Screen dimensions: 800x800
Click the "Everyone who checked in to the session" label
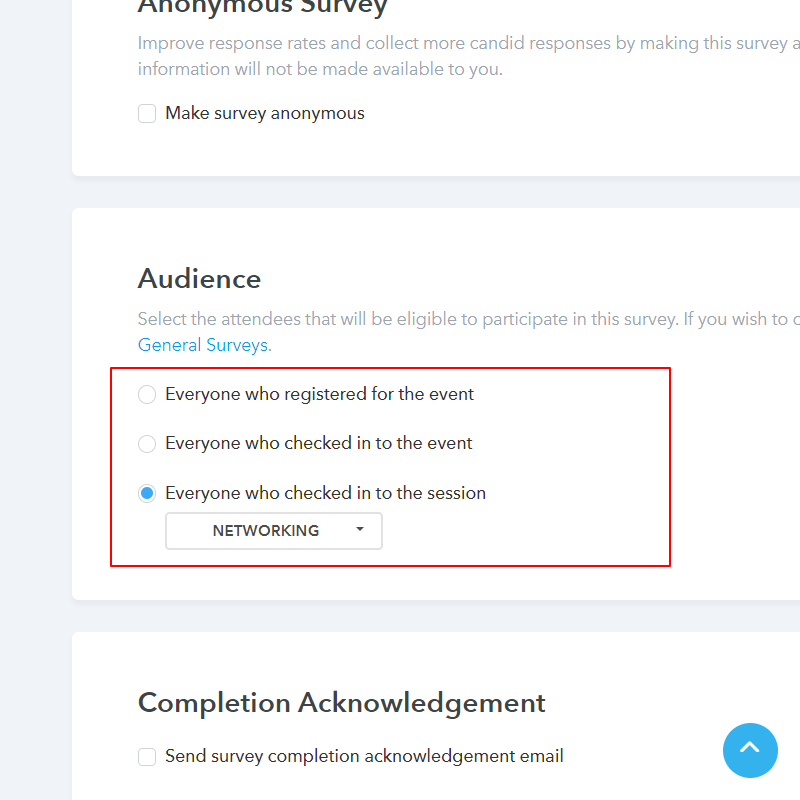click(326, 493)
